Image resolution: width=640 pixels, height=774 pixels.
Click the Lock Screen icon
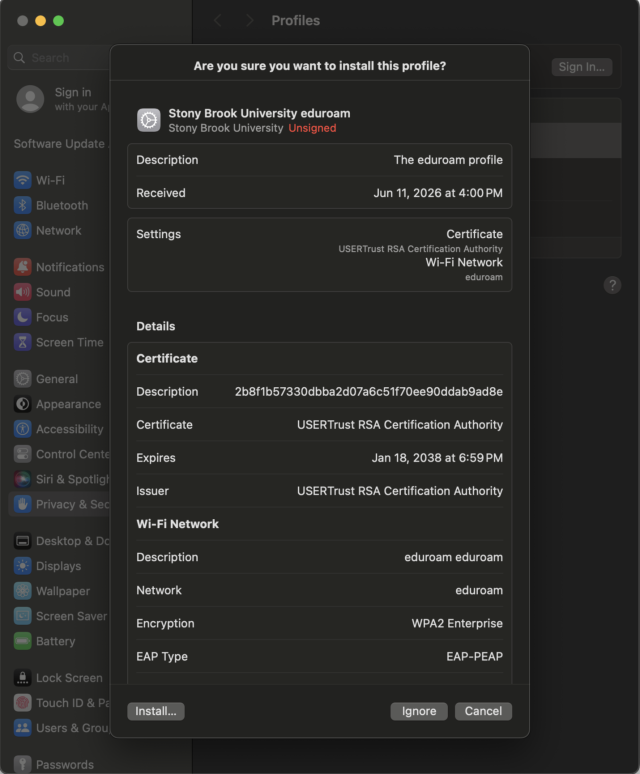(22, 678)
